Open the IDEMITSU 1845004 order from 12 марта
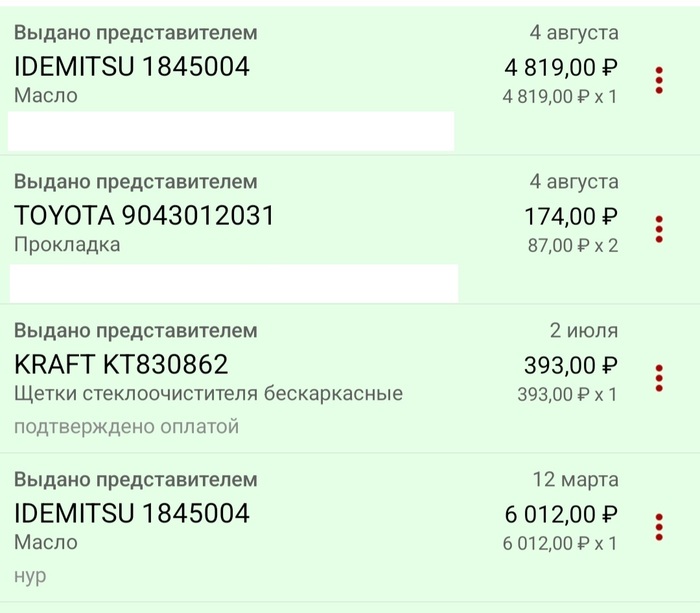 [x=132, y=514]
